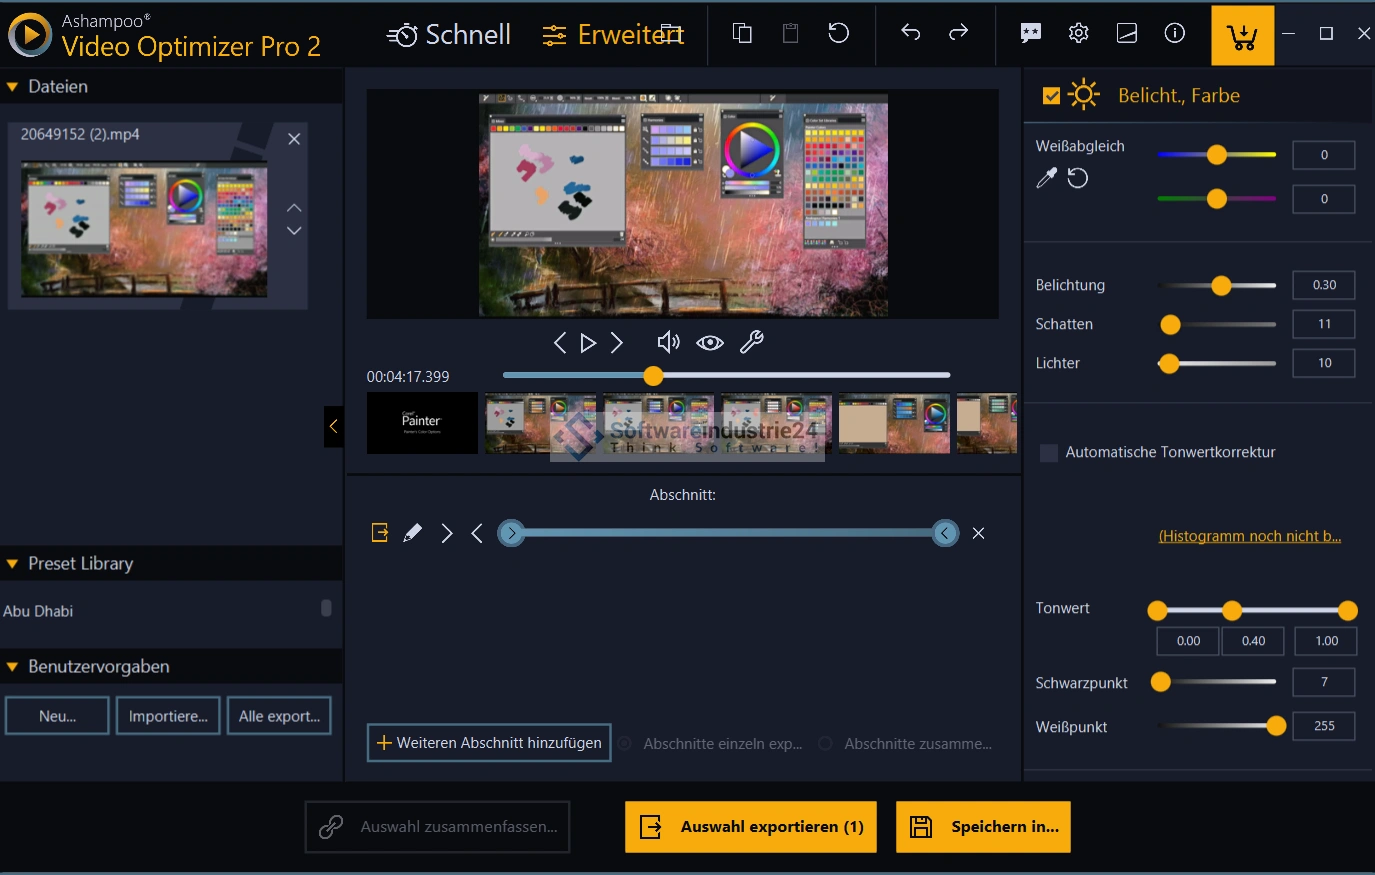The width and height of the screenshot is (1375, 875).
Task: Uncheck the Belicht., Farbe checkbox
Action: [x=1051, y=96]
